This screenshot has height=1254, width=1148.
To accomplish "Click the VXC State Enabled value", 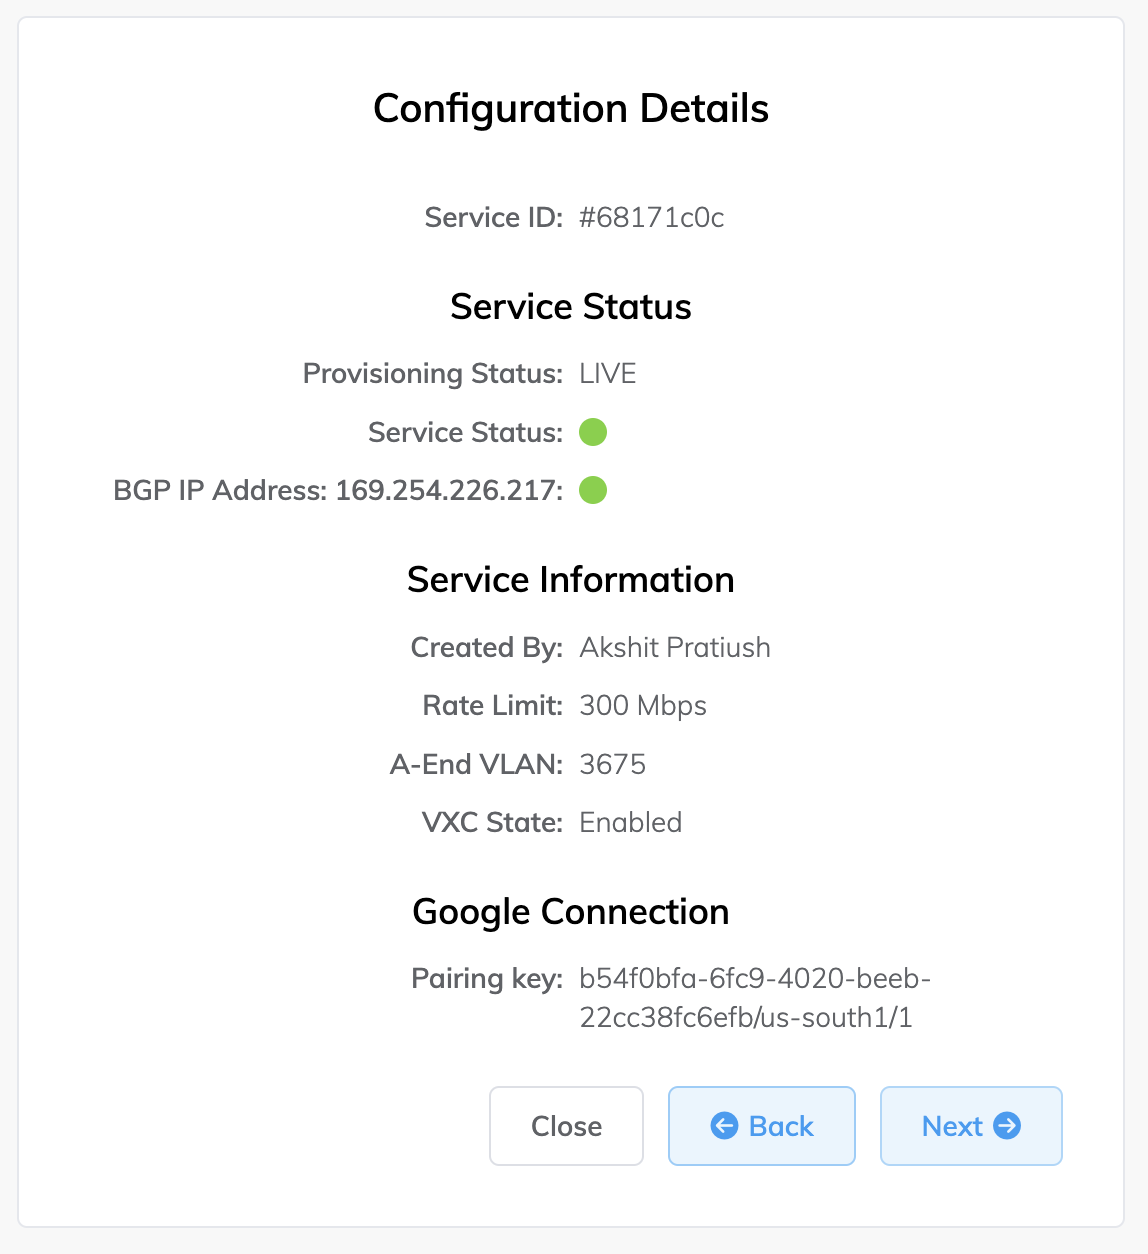I will point(630,823).
